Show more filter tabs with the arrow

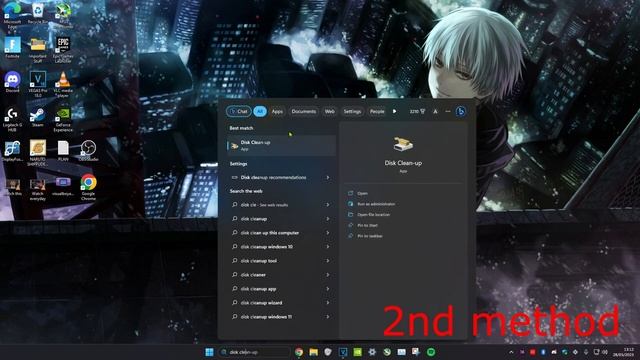[394, 111]
